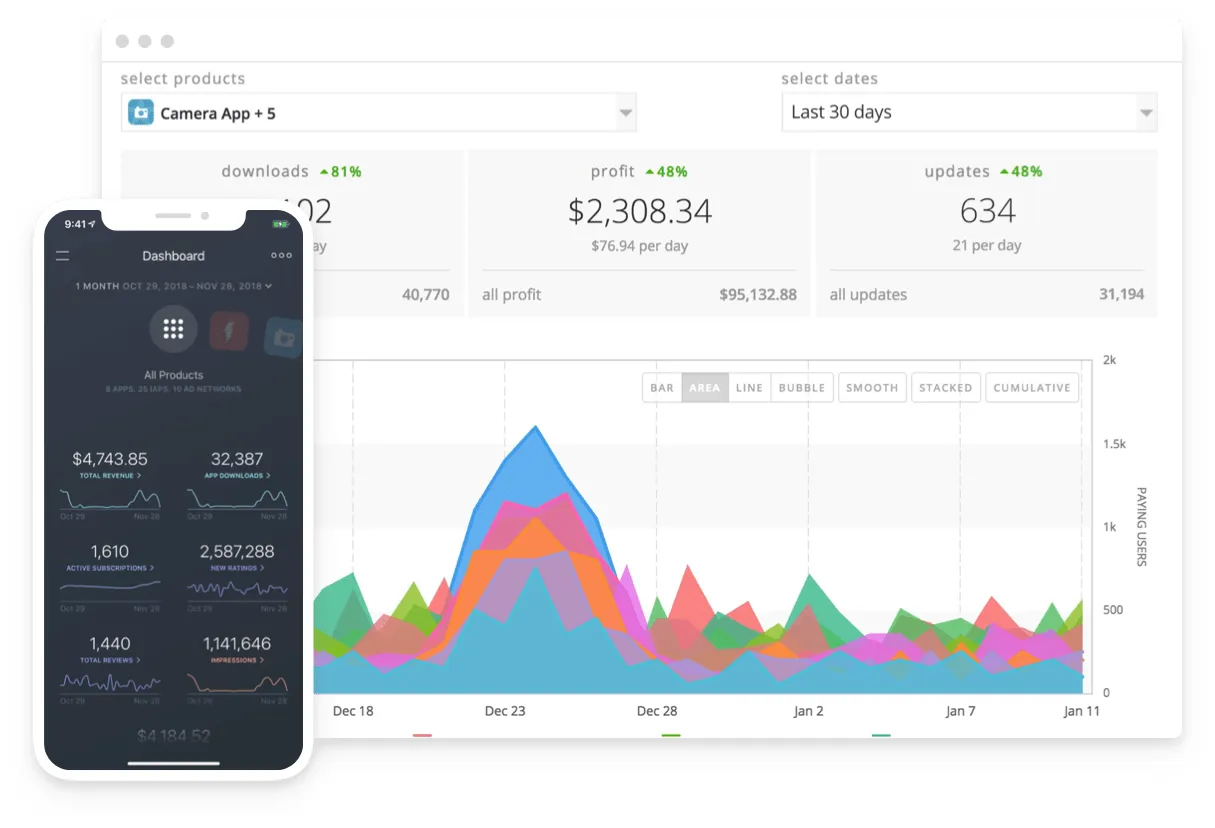
Task: Click the red legend swatch below chart
Action: coord(422,735)
